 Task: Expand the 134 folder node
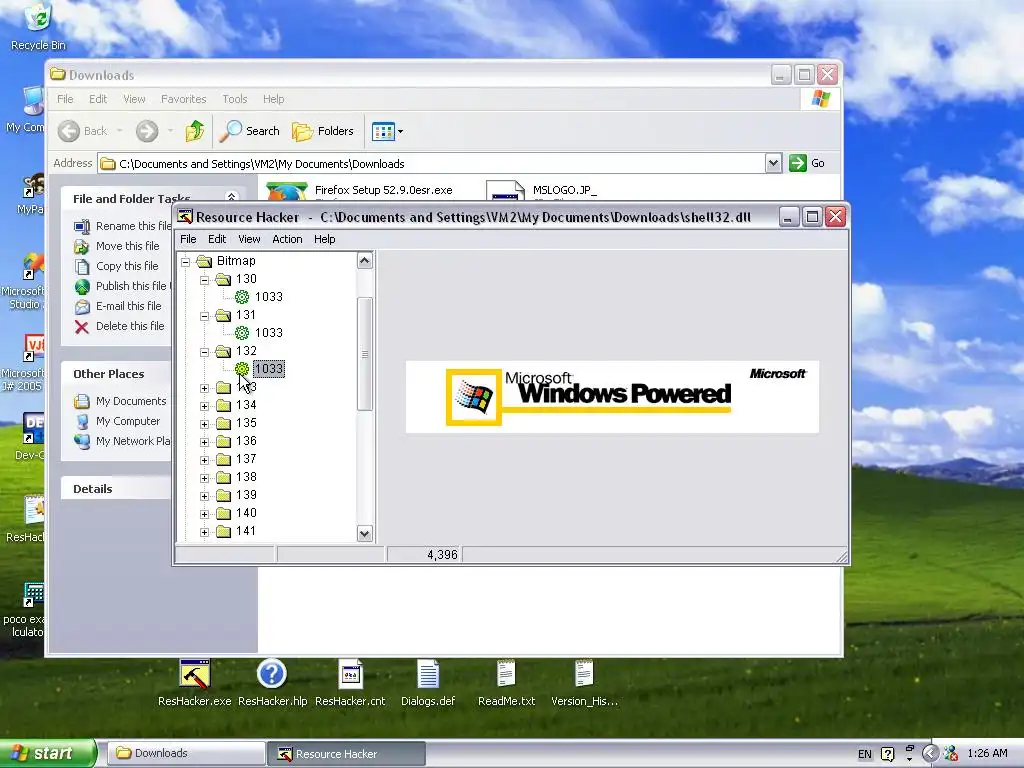[204, 406]
